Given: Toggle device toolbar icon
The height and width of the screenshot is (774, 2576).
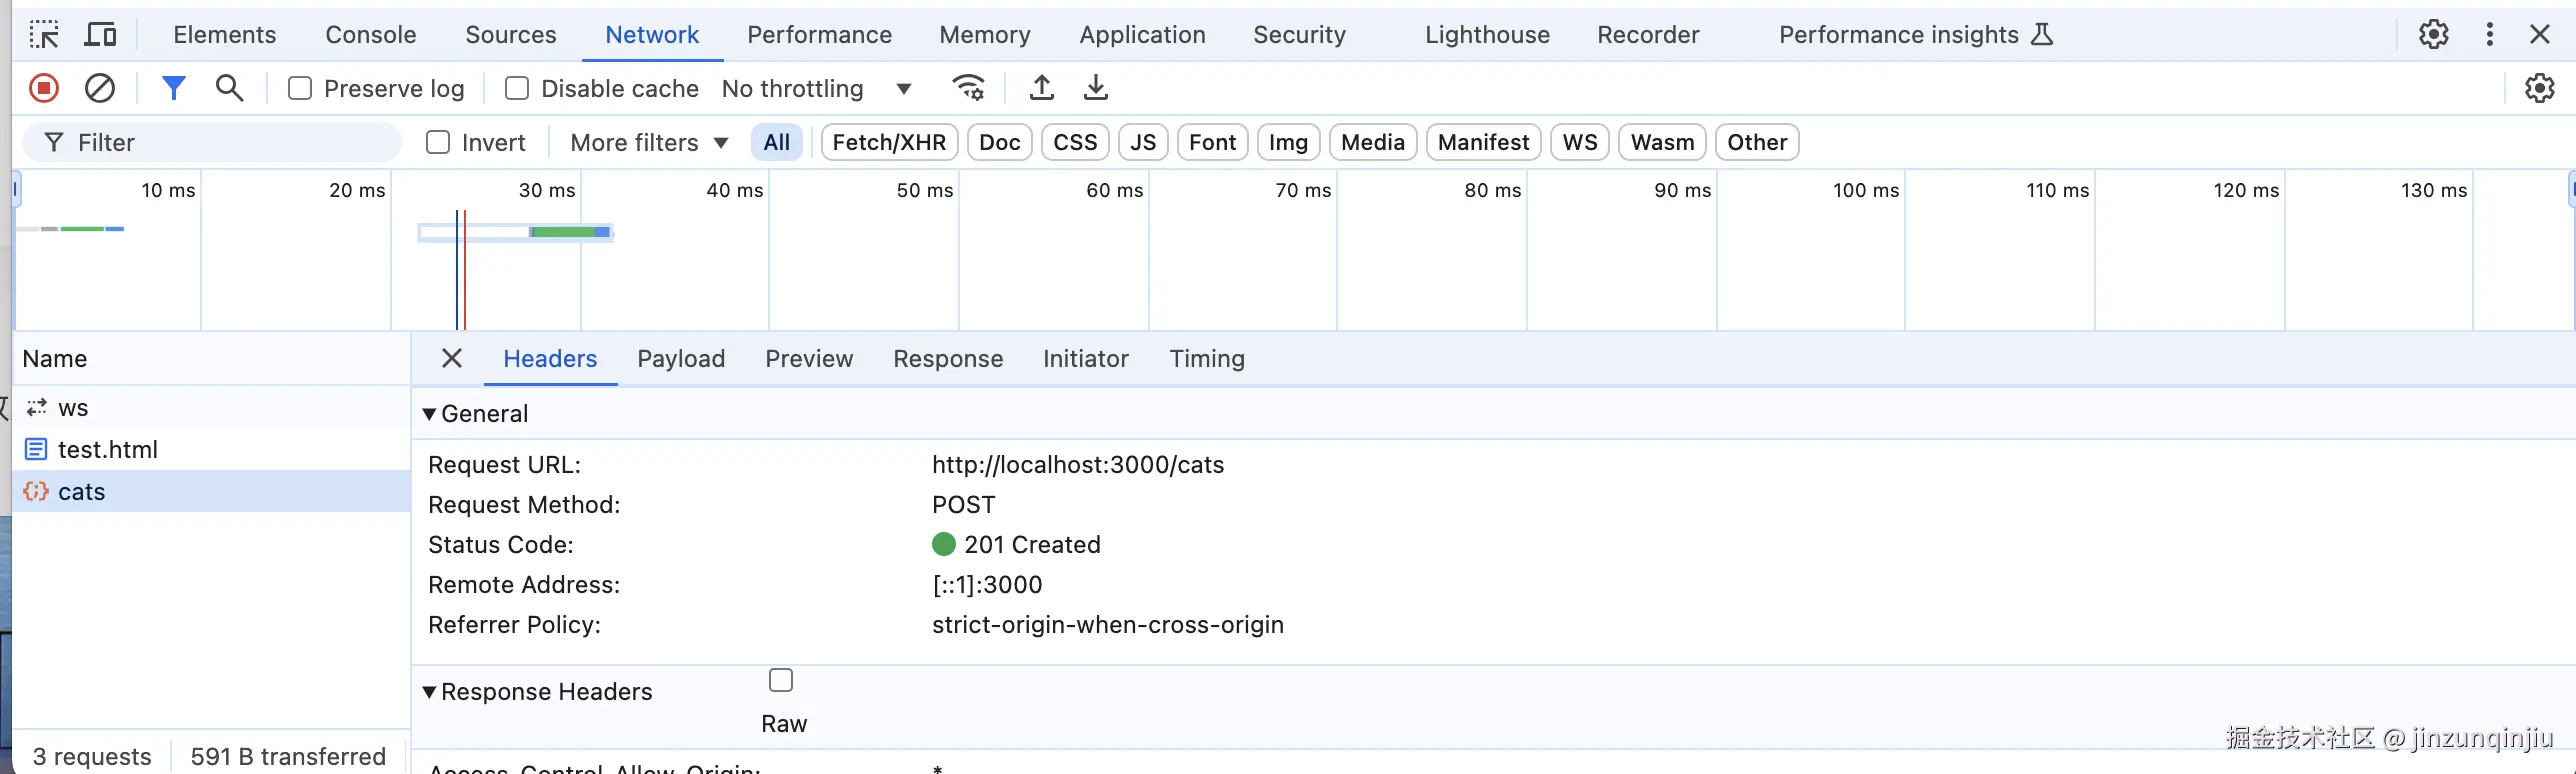Looking at the screenshot, I should pos(100,35).
